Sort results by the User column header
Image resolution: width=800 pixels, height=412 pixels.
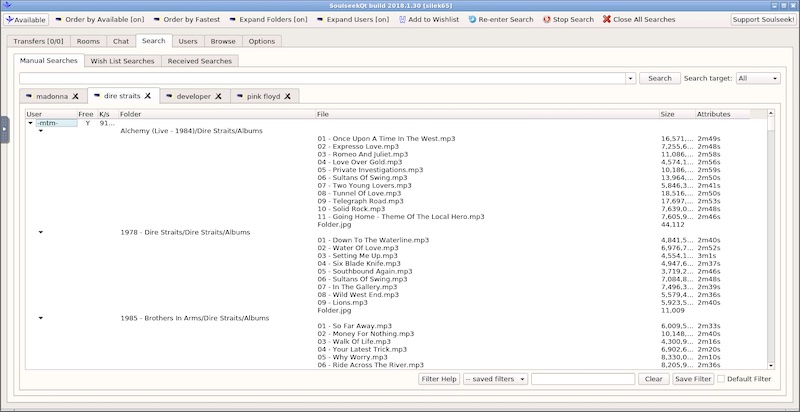click(x=51, y=114)
